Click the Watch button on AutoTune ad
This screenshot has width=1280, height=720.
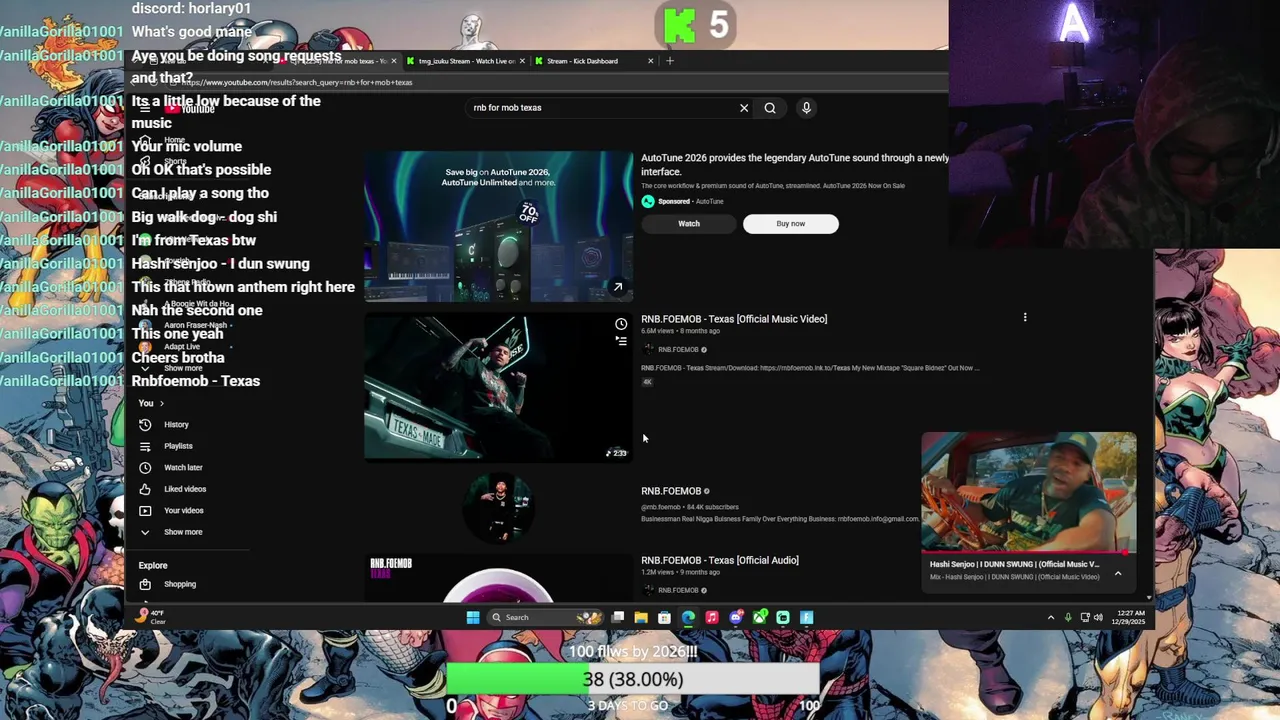click(x=689, y=224)
